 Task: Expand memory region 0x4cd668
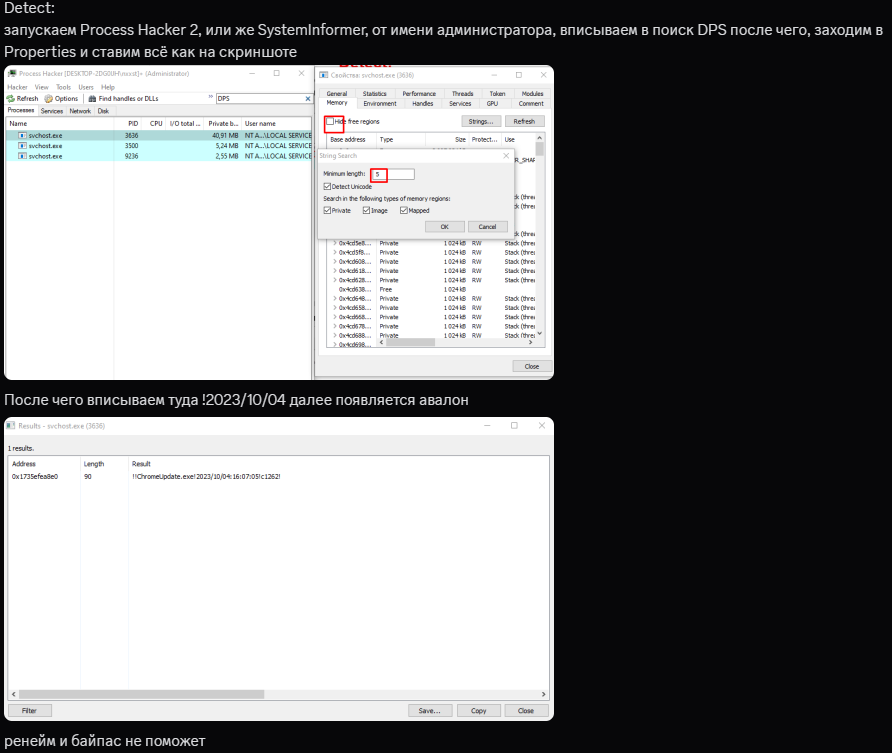[334, 317]
